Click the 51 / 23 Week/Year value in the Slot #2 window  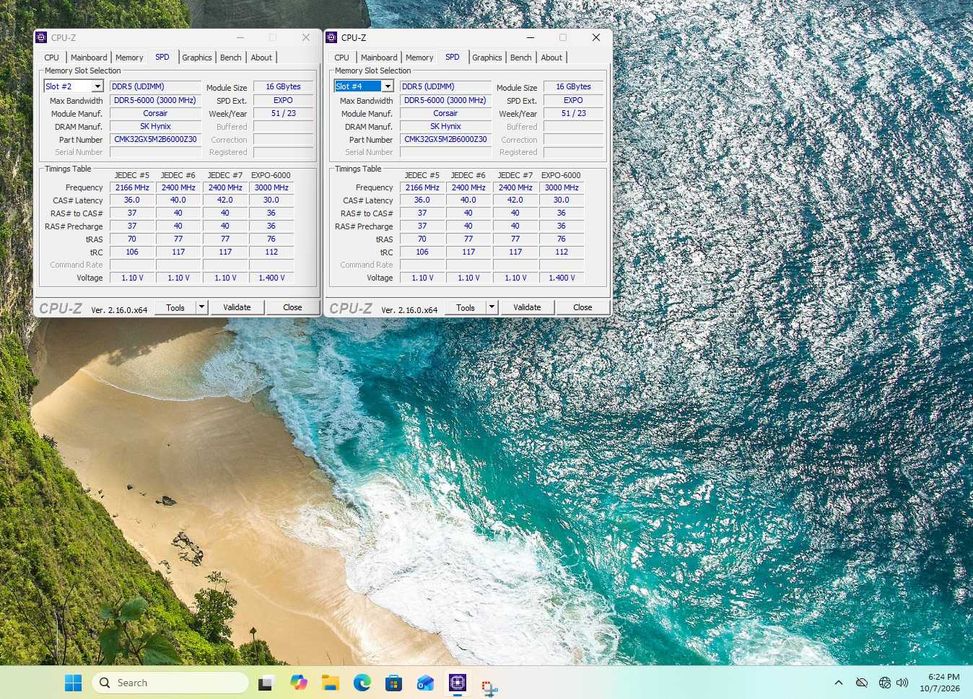pyautogui.click(x=283, y=114)
